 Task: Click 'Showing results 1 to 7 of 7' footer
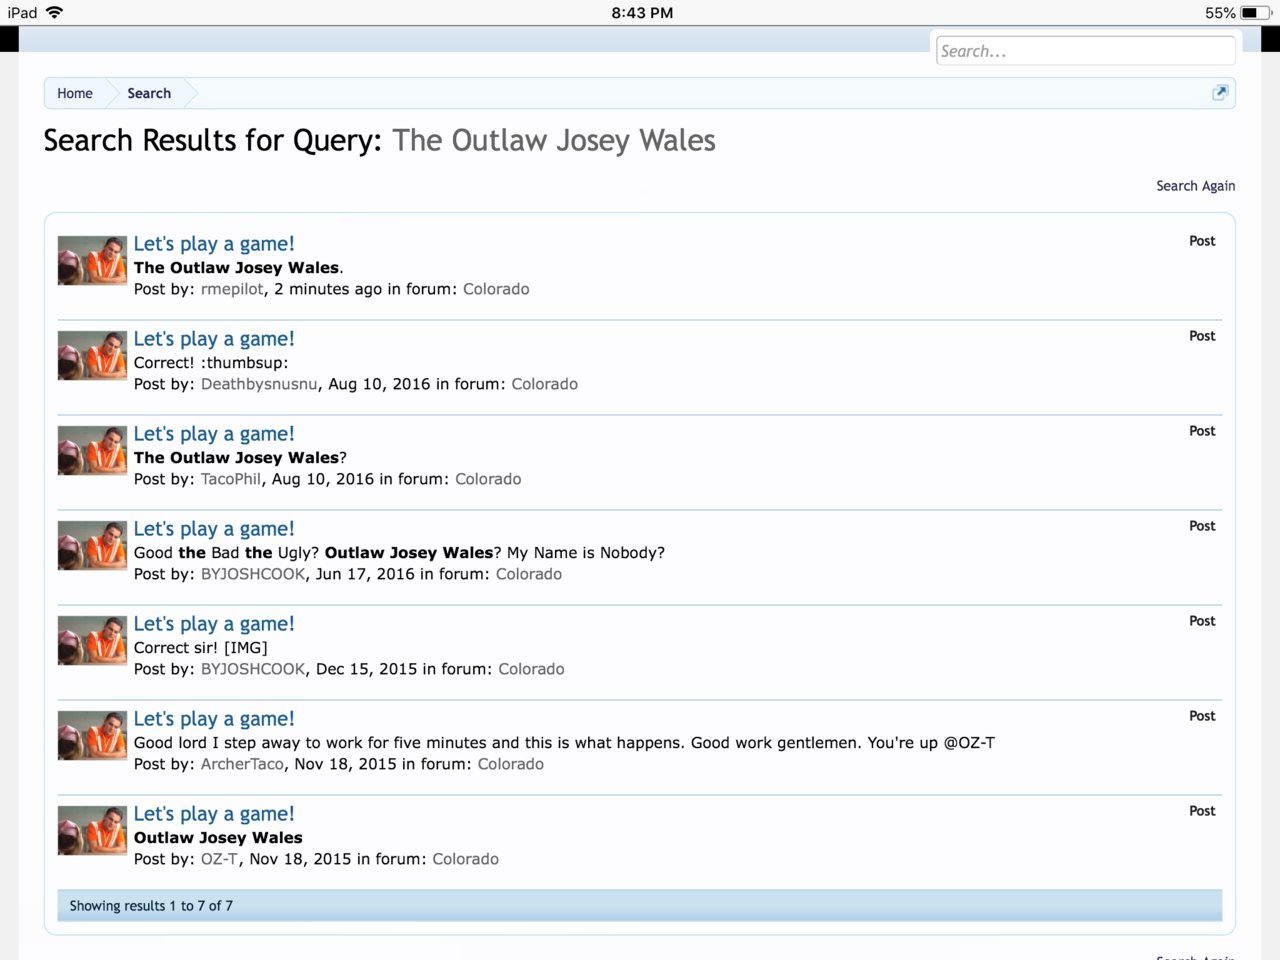151,906
